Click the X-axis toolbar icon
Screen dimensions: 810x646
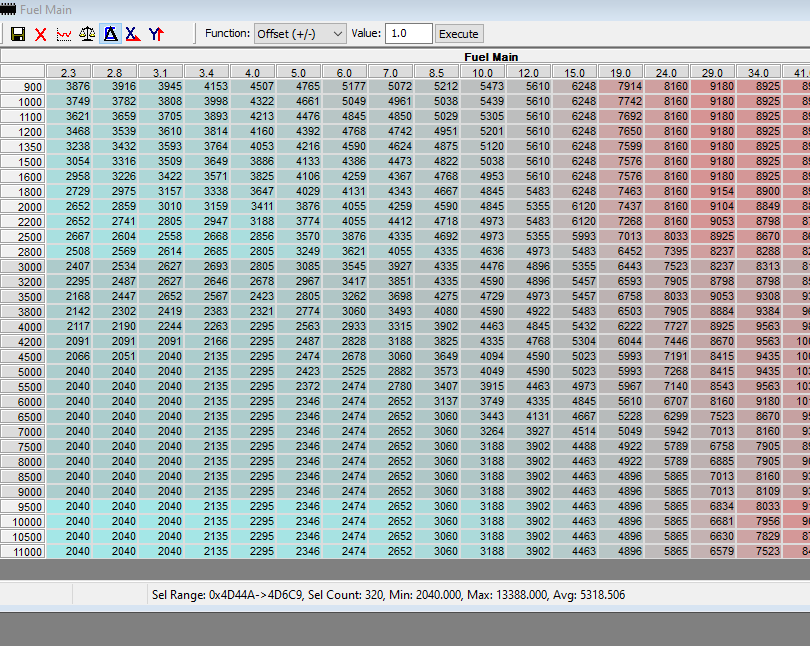pos(133,34)
